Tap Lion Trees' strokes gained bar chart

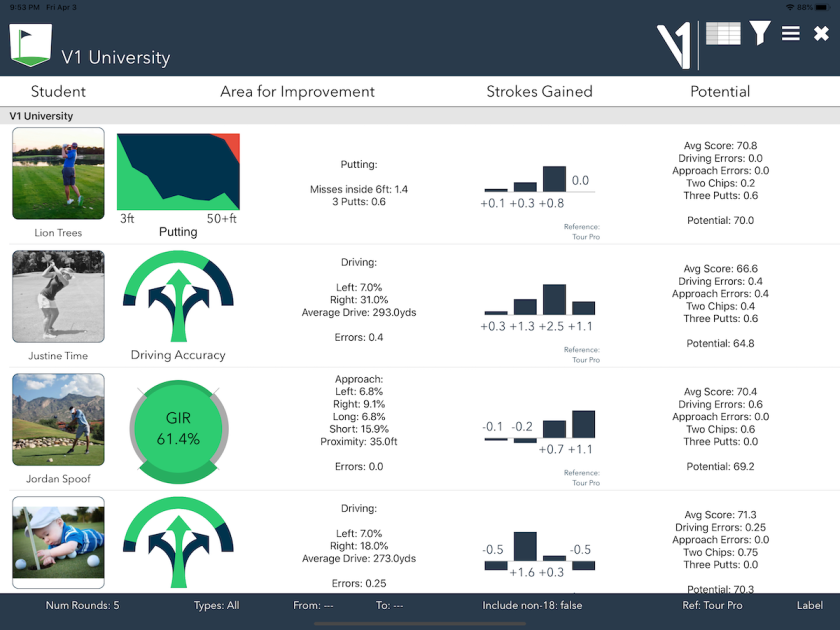pyautogui.click(x=539, y=187)
